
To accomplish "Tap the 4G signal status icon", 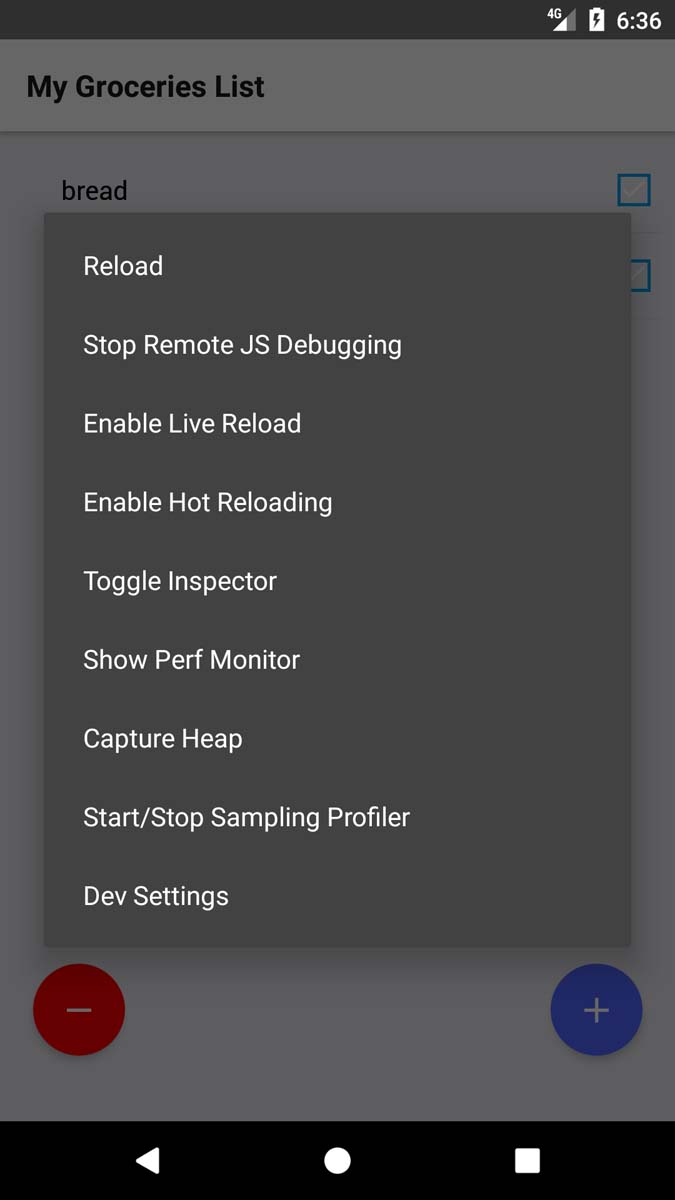I will click(x=561, y=19).
